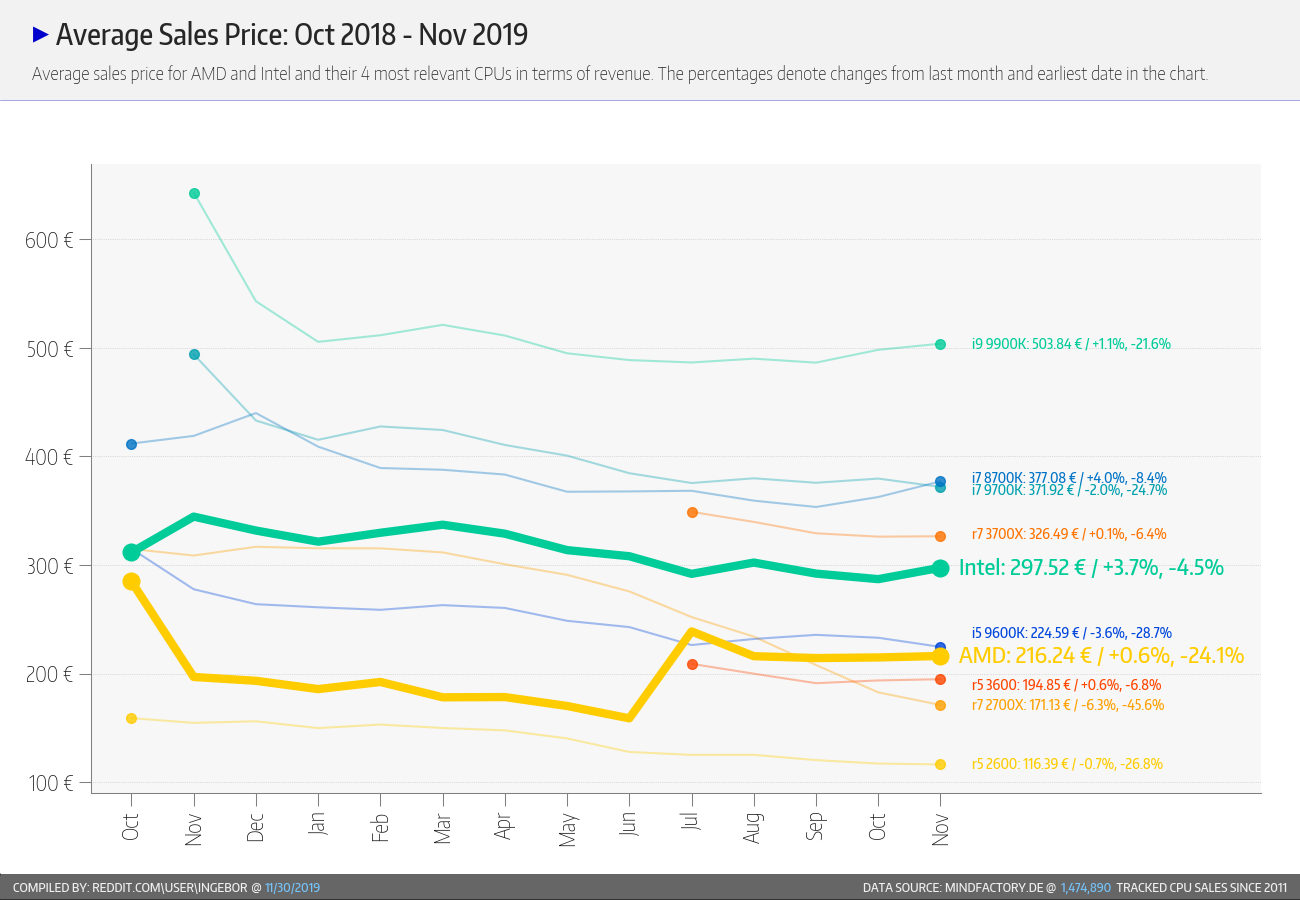Click AMD's large yellow starting marker at Oct 2018
This screenshot has height=900, width=1300.
(x=131, y=581)
